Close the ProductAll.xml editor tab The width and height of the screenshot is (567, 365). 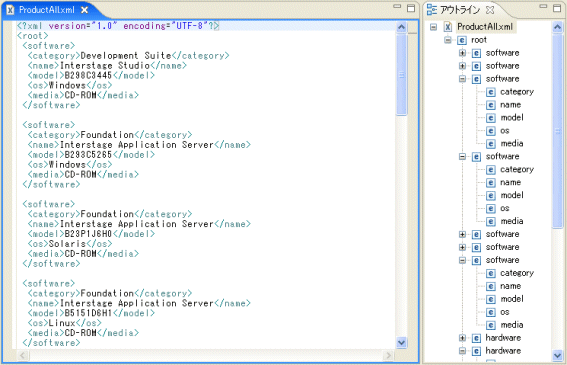click(x=84, y=10)
